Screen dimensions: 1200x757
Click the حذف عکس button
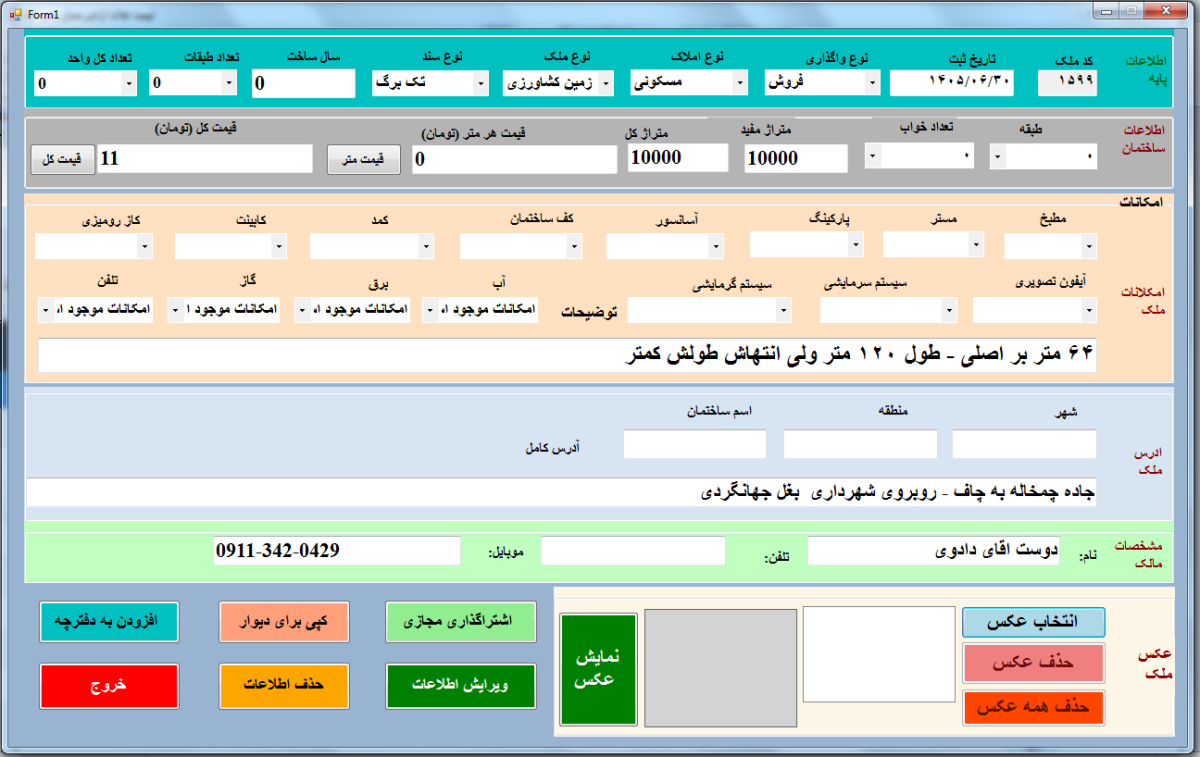click(x=1033, y=663)
